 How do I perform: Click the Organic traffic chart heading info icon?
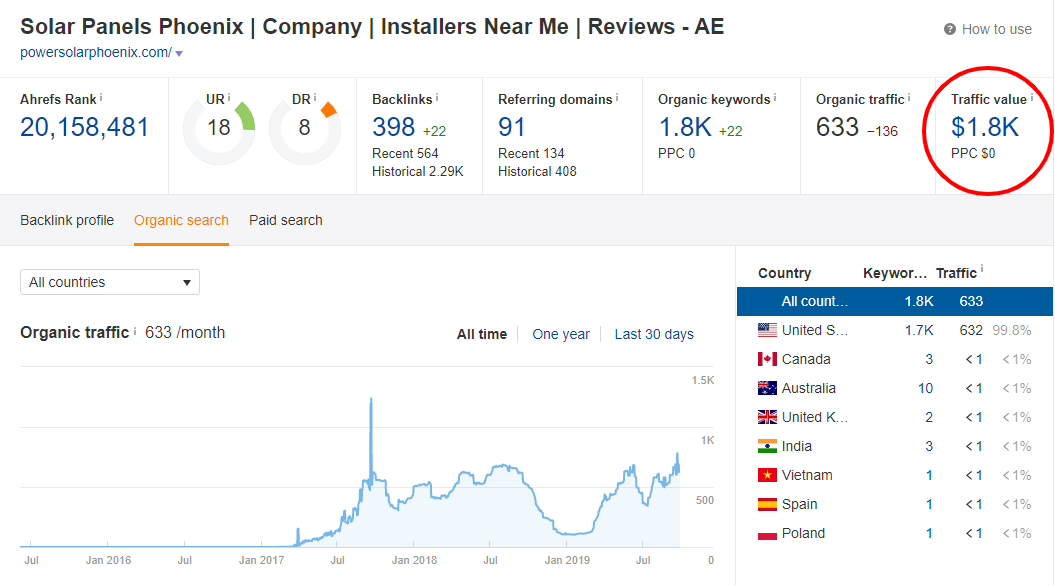pyautogui.click(x=135, y=331)
